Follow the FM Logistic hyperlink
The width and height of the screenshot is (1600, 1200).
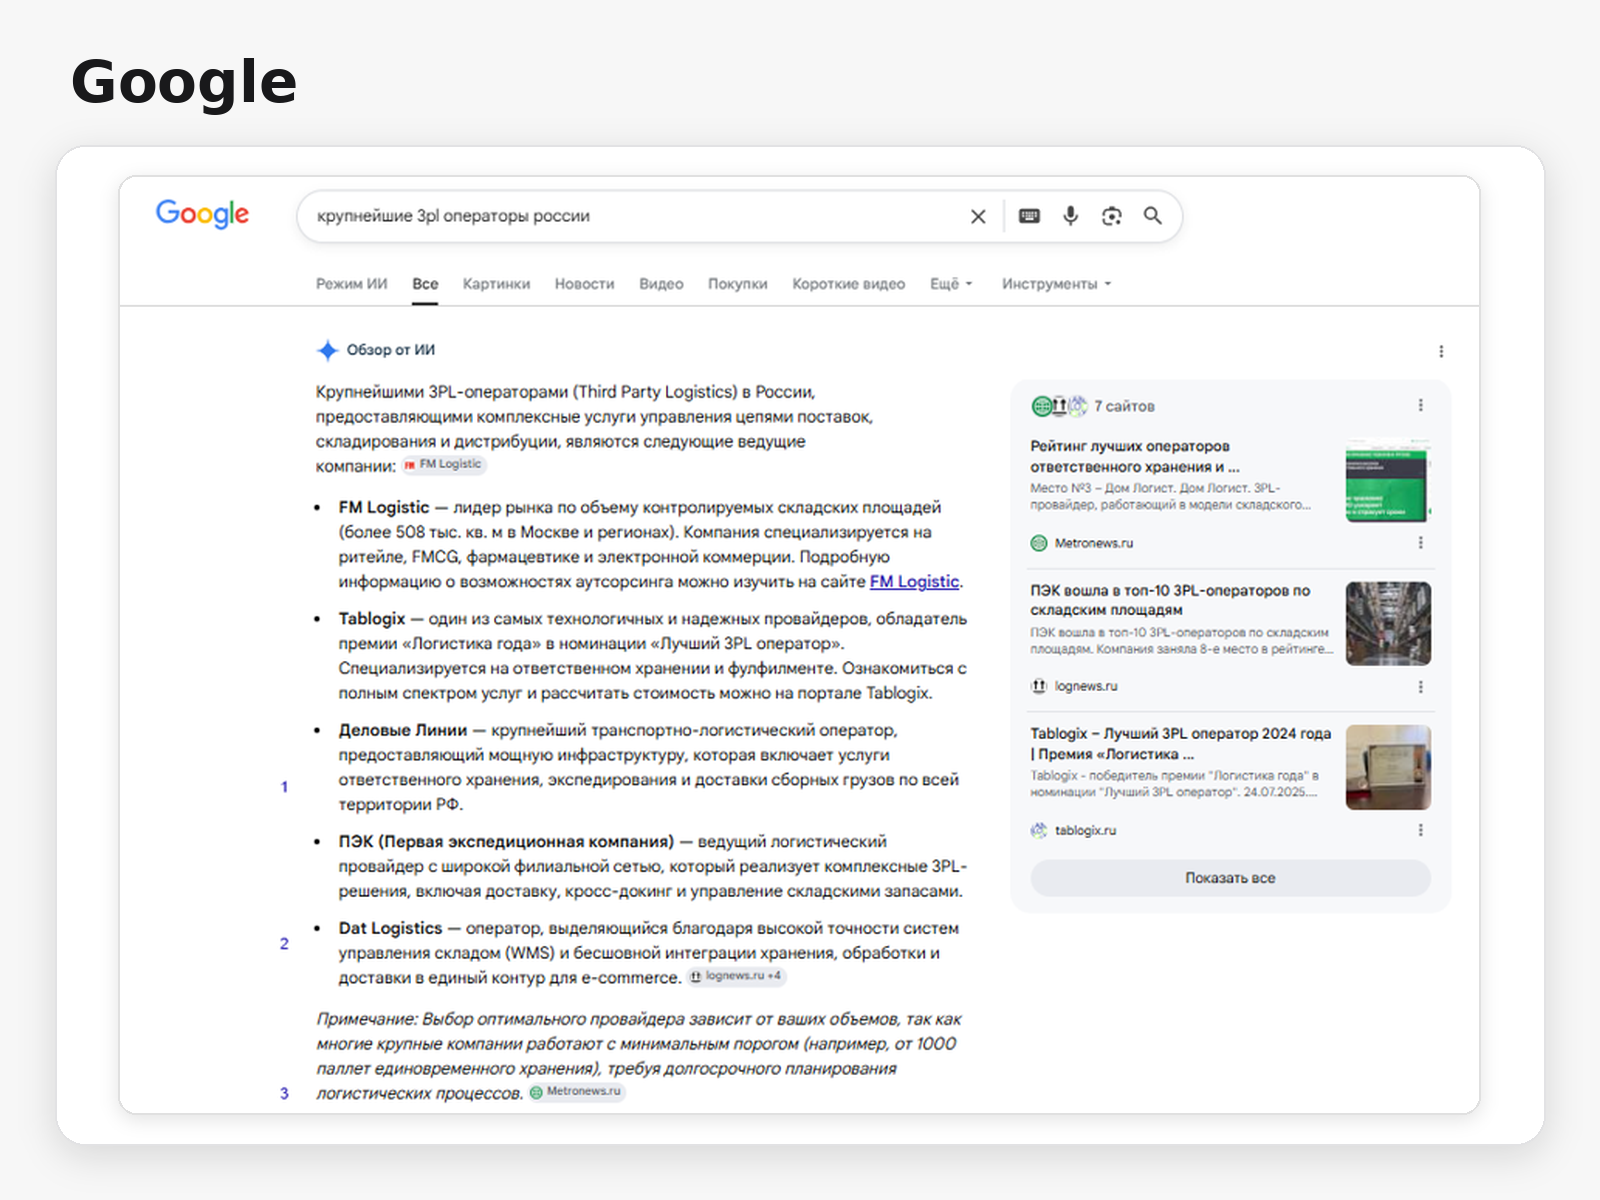[x=914, y=582]
